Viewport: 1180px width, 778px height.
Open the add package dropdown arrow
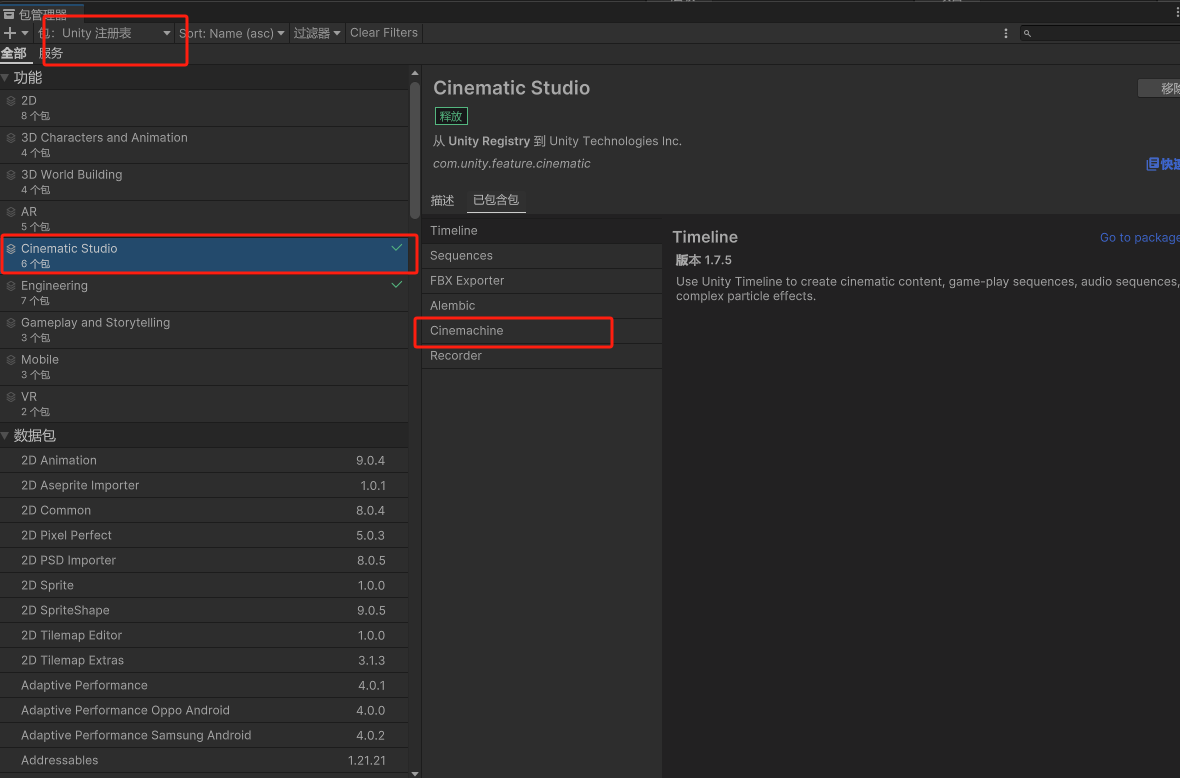point(25,33)
